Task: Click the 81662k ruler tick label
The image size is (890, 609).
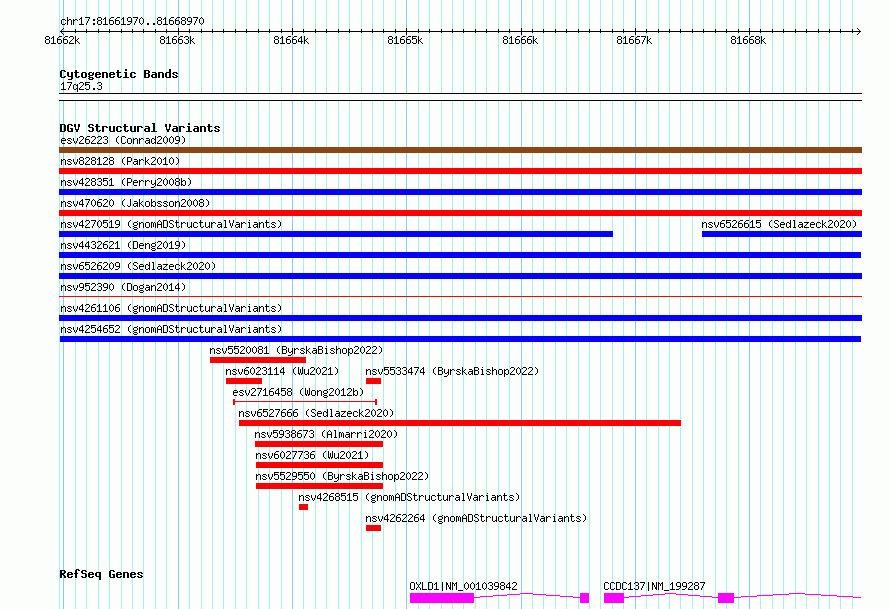Action: click(x=62, y=41)
